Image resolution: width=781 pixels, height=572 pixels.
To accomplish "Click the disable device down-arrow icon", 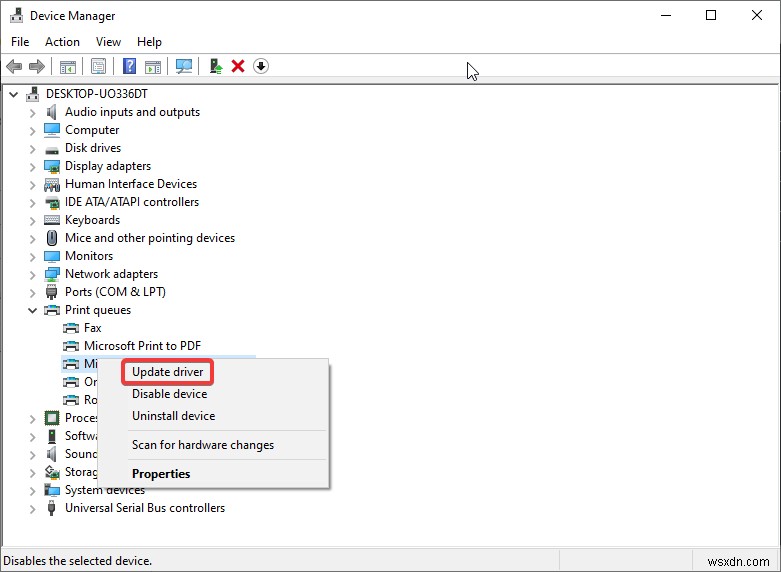I will pyautogui.click(x=261, y=66).
